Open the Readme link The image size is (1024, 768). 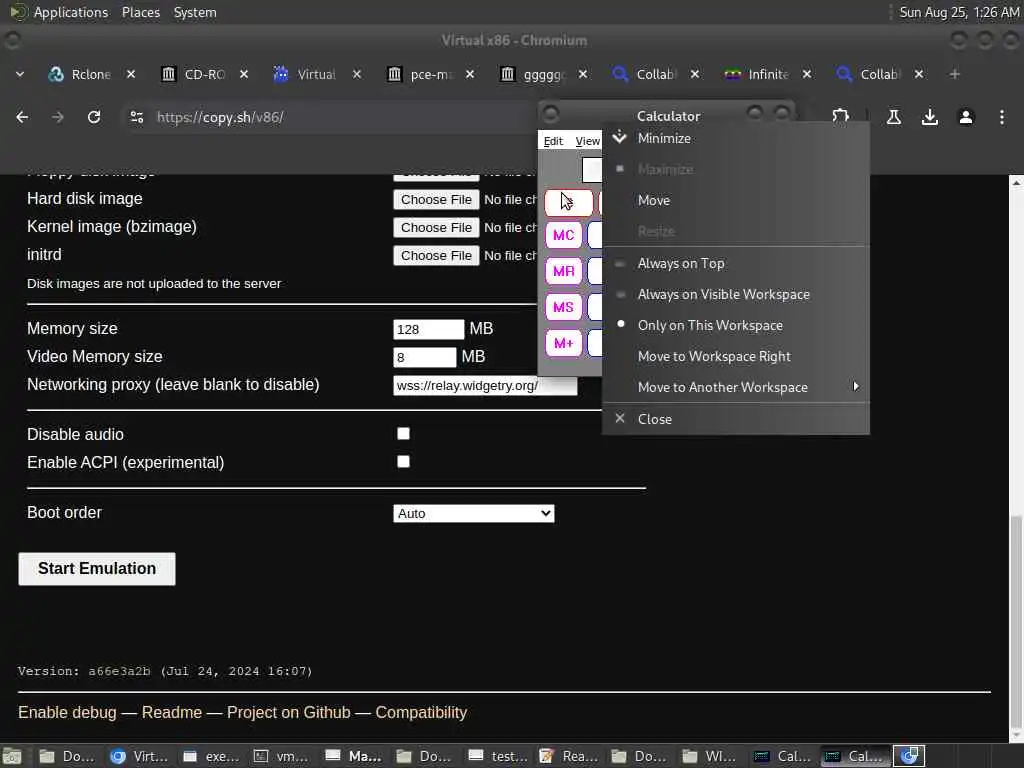172,712
